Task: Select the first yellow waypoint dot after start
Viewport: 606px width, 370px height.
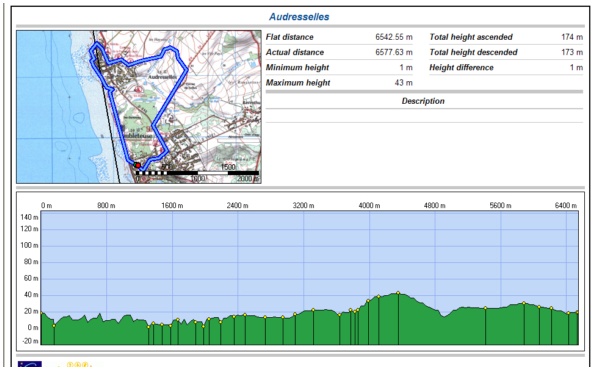Action: tap(54, 326)
